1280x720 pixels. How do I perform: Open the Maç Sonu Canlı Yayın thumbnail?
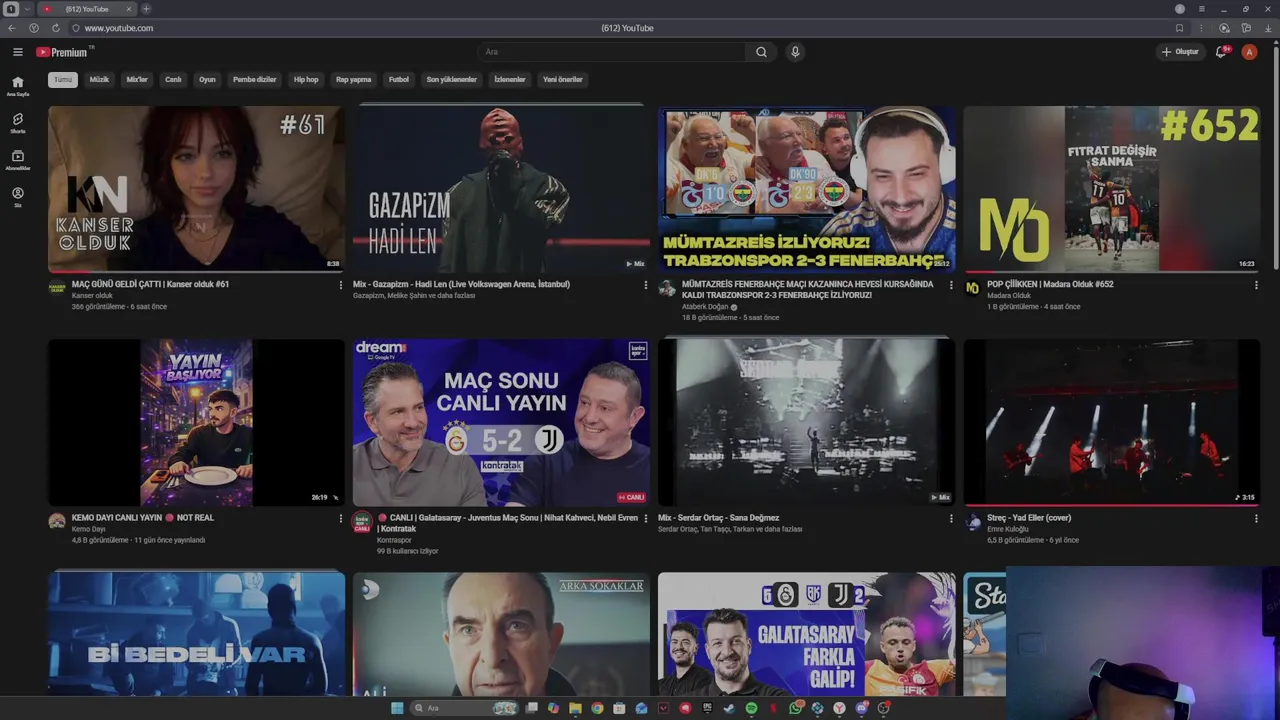tap(501, 422)
